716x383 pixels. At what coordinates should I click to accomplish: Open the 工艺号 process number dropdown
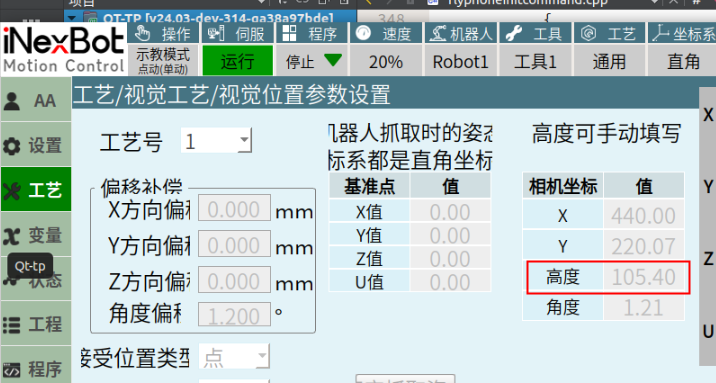click(x=216, y=141)
